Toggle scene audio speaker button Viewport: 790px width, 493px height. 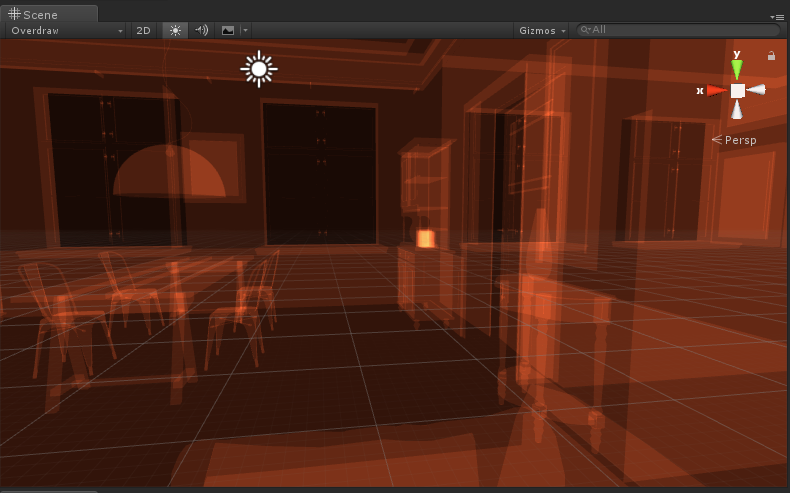pos(202,31)
